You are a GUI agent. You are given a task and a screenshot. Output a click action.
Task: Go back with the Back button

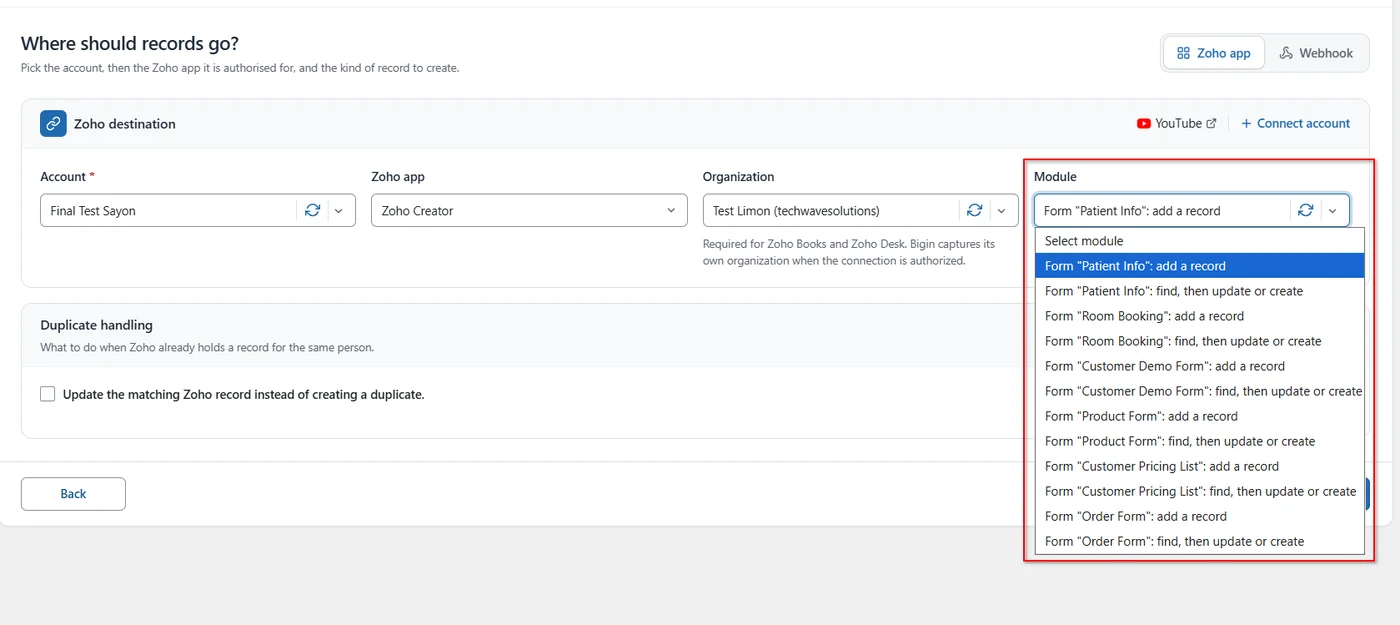[x=73, y=494]
